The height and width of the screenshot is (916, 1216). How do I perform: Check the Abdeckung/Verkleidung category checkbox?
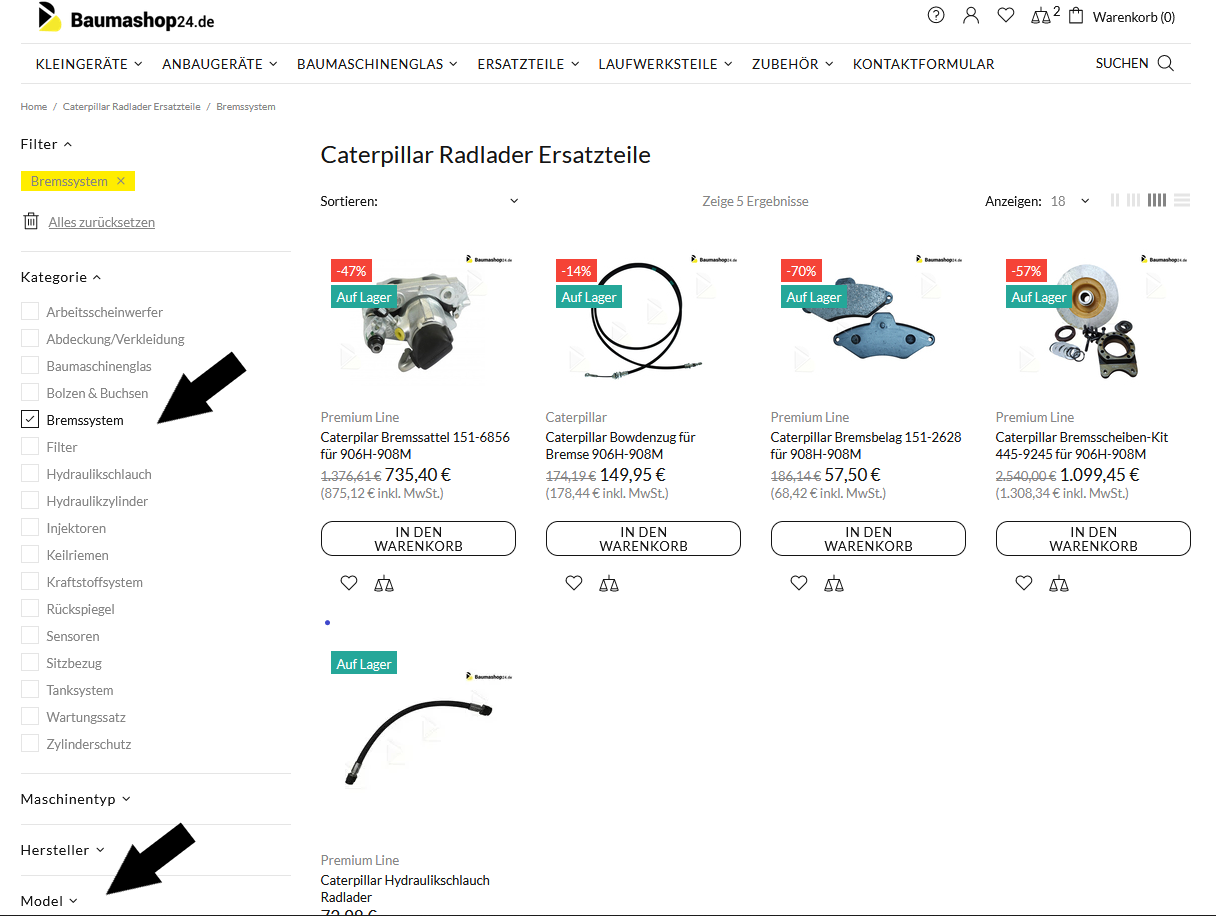click(30, 338)
